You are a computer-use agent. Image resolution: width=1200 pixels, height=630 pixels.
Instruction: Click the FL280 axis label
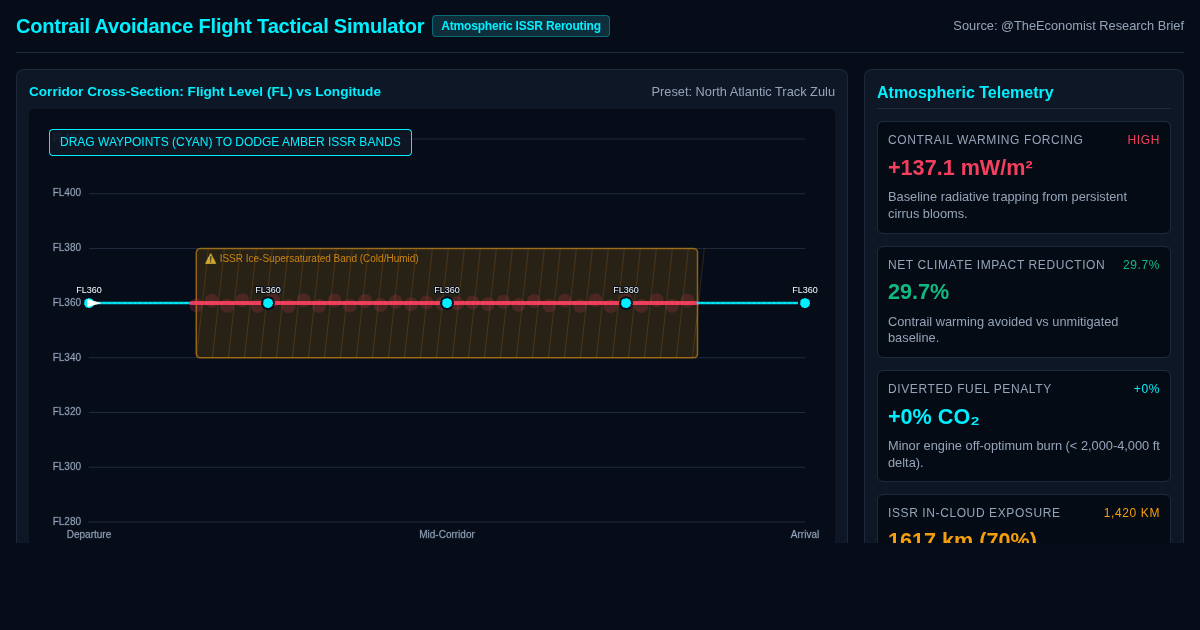coord(67,522)
